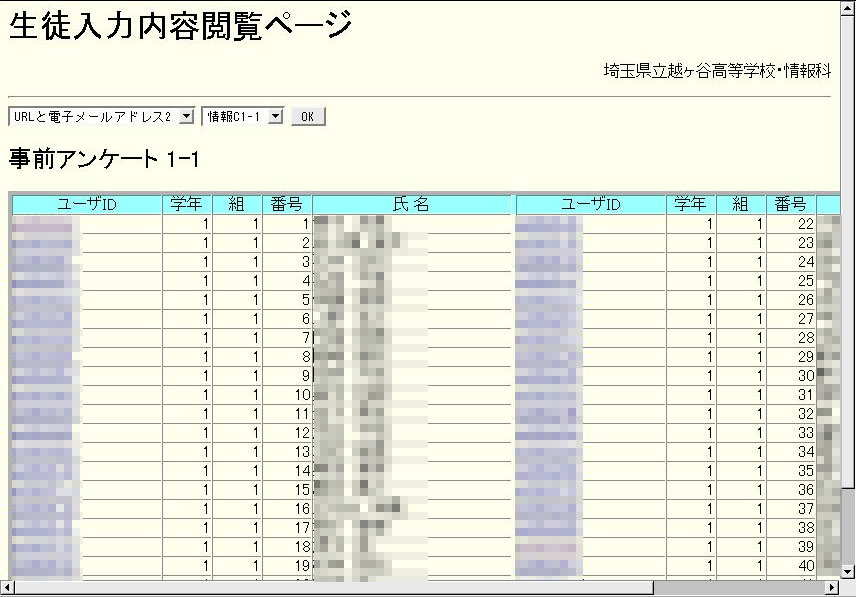Select the leftmost 組 column header
The image size is (856, 597).
point(237,204)
